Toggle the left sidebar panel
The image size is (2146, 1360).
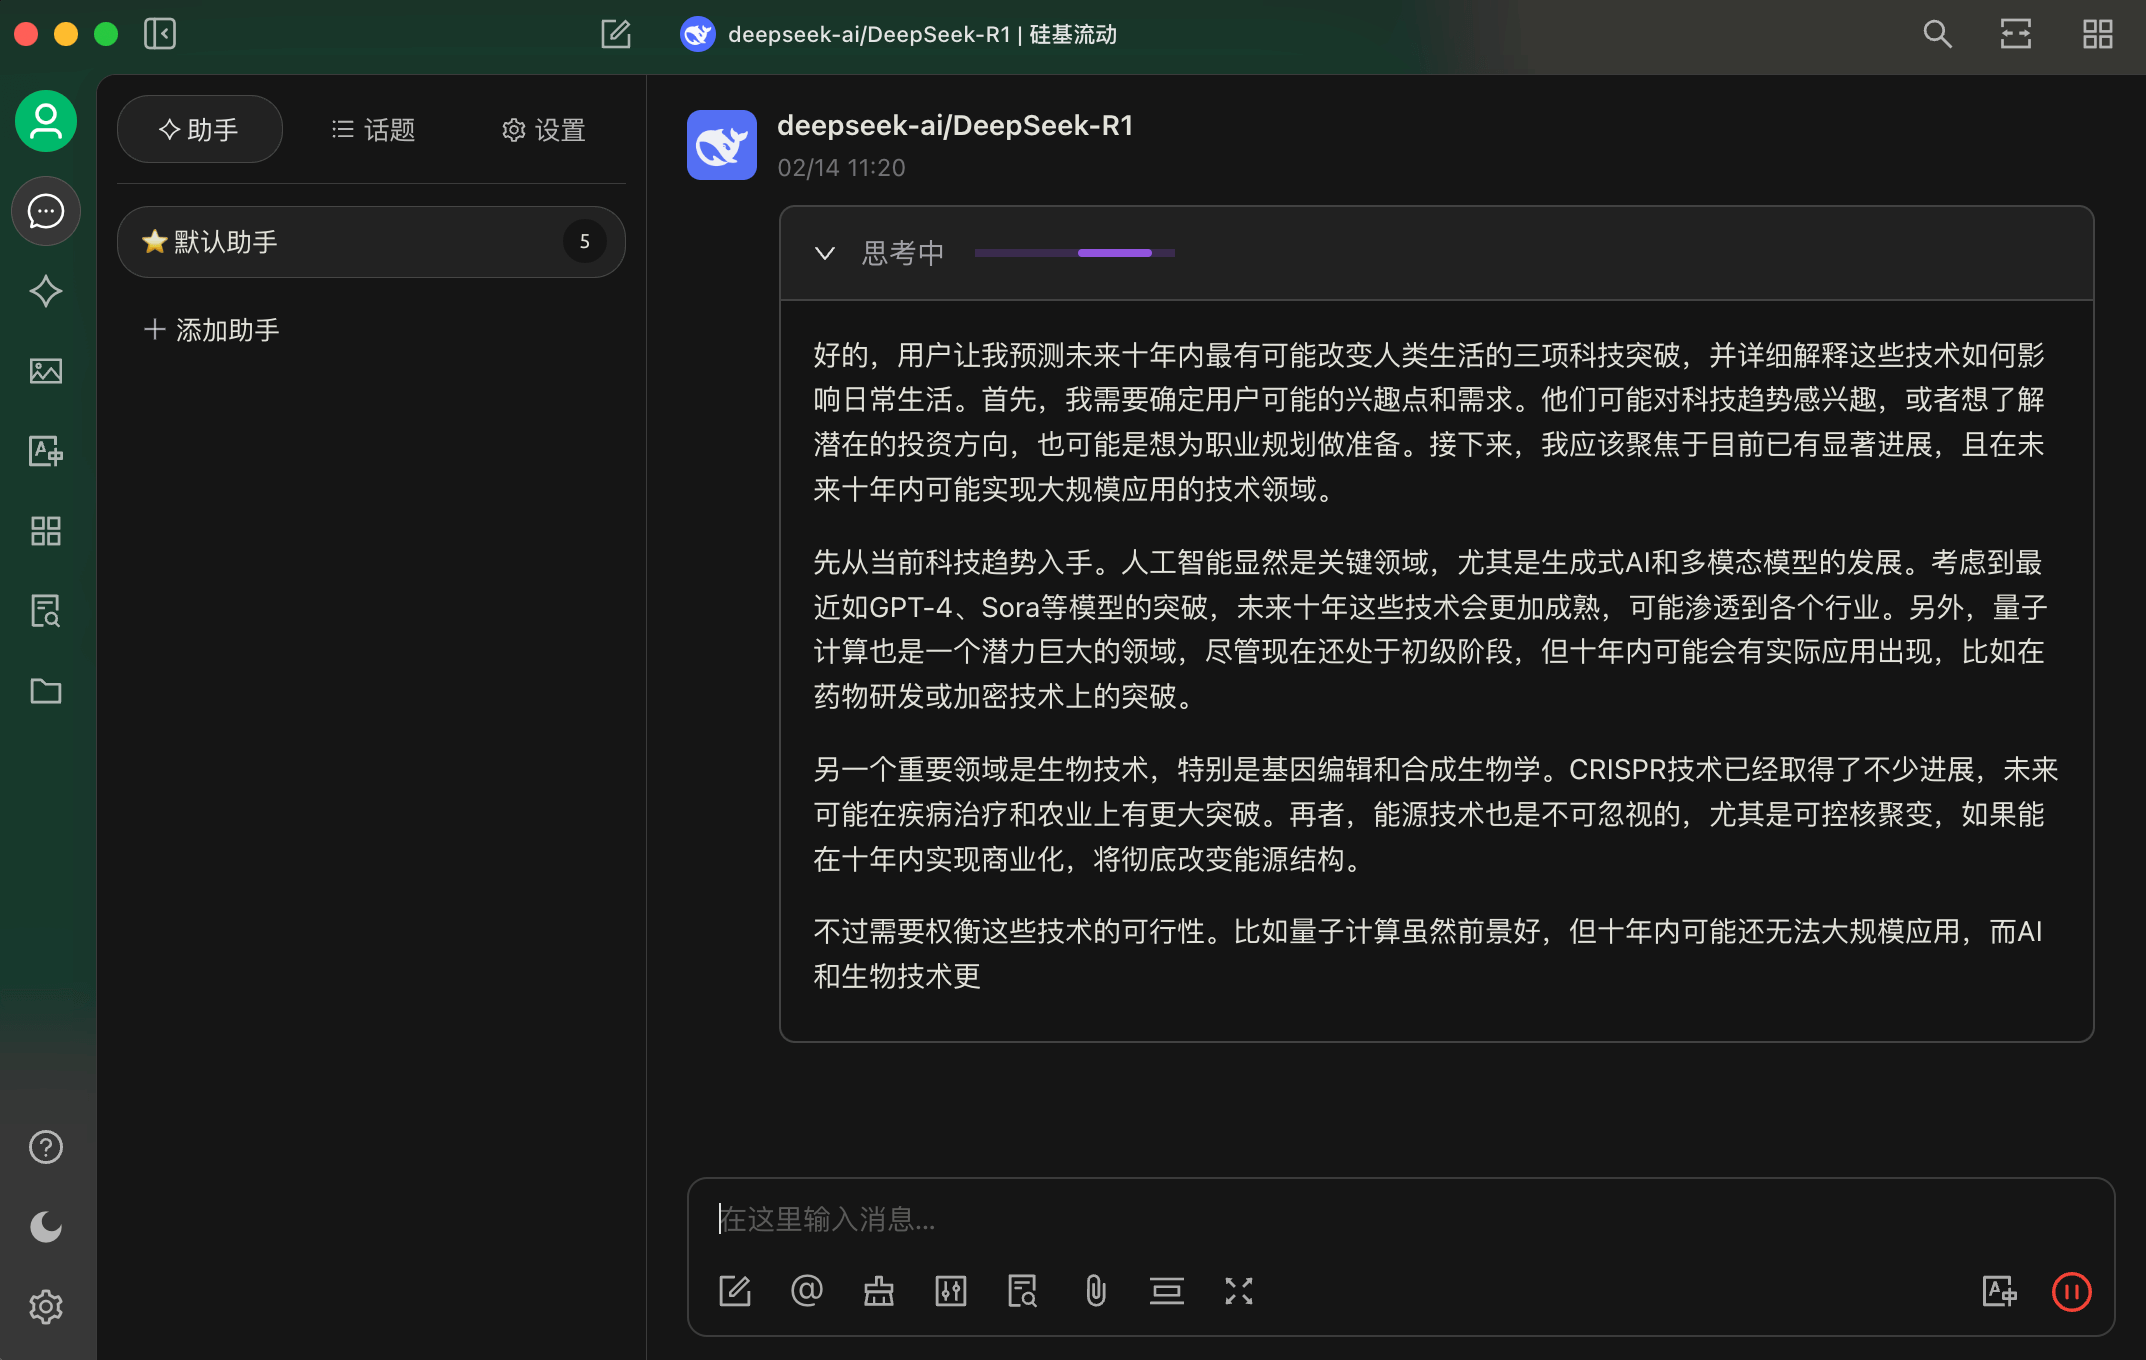160,34
